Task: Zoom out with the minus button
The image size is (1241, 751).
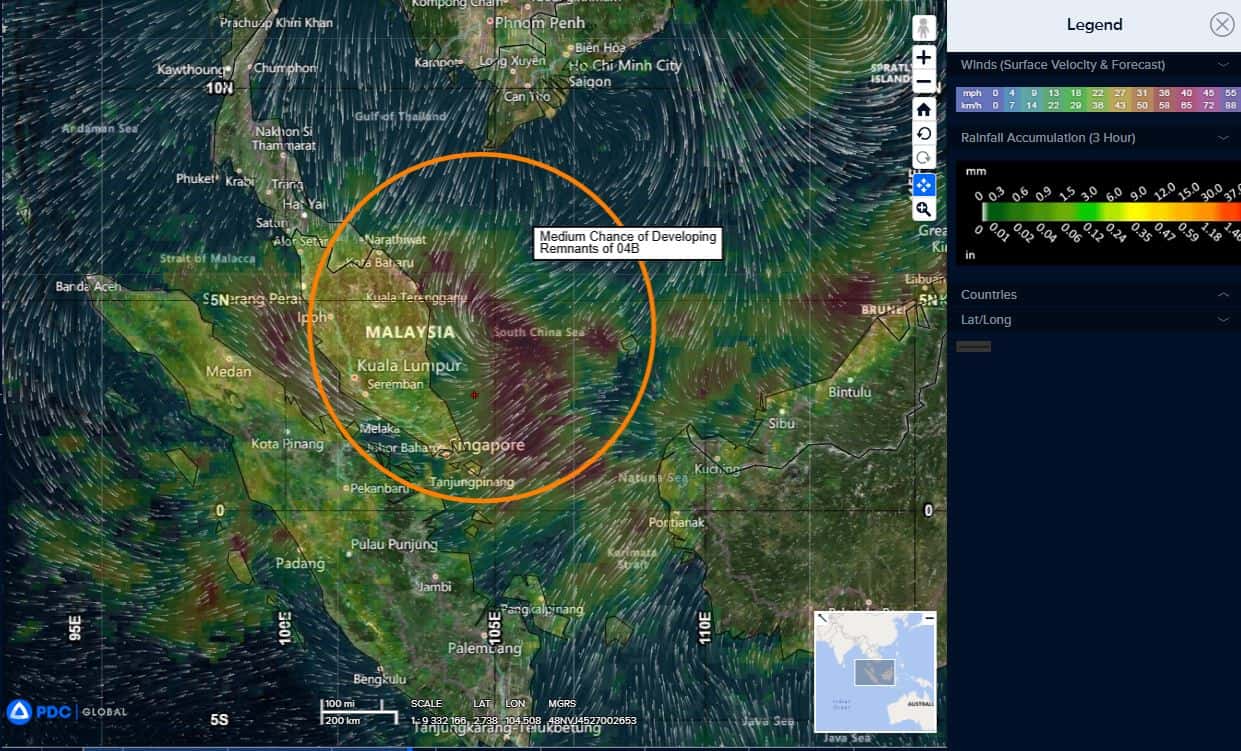Action: [923, 83]
